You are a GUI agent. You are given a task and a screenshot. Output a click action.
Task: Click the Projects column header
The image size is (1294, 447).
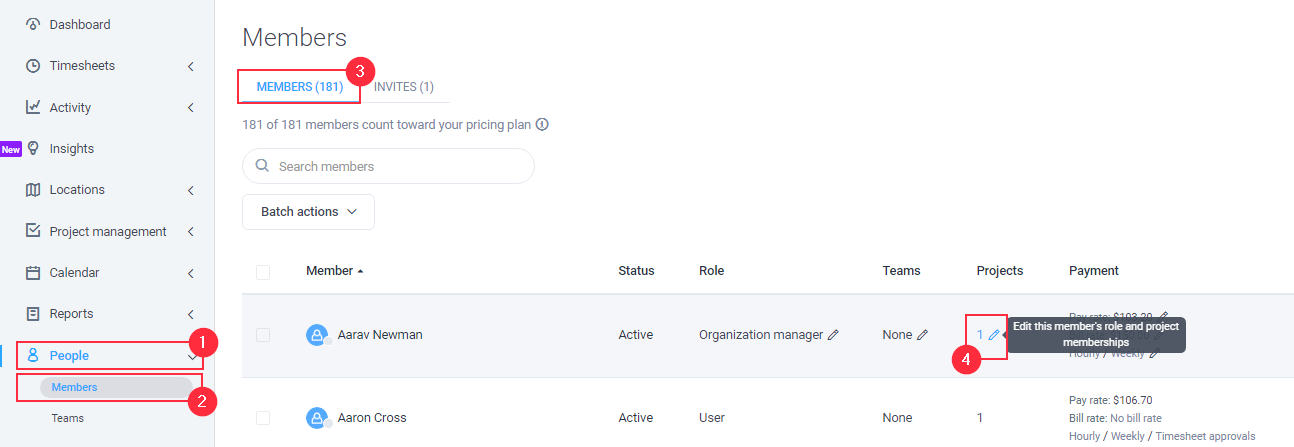[1000, 271]
